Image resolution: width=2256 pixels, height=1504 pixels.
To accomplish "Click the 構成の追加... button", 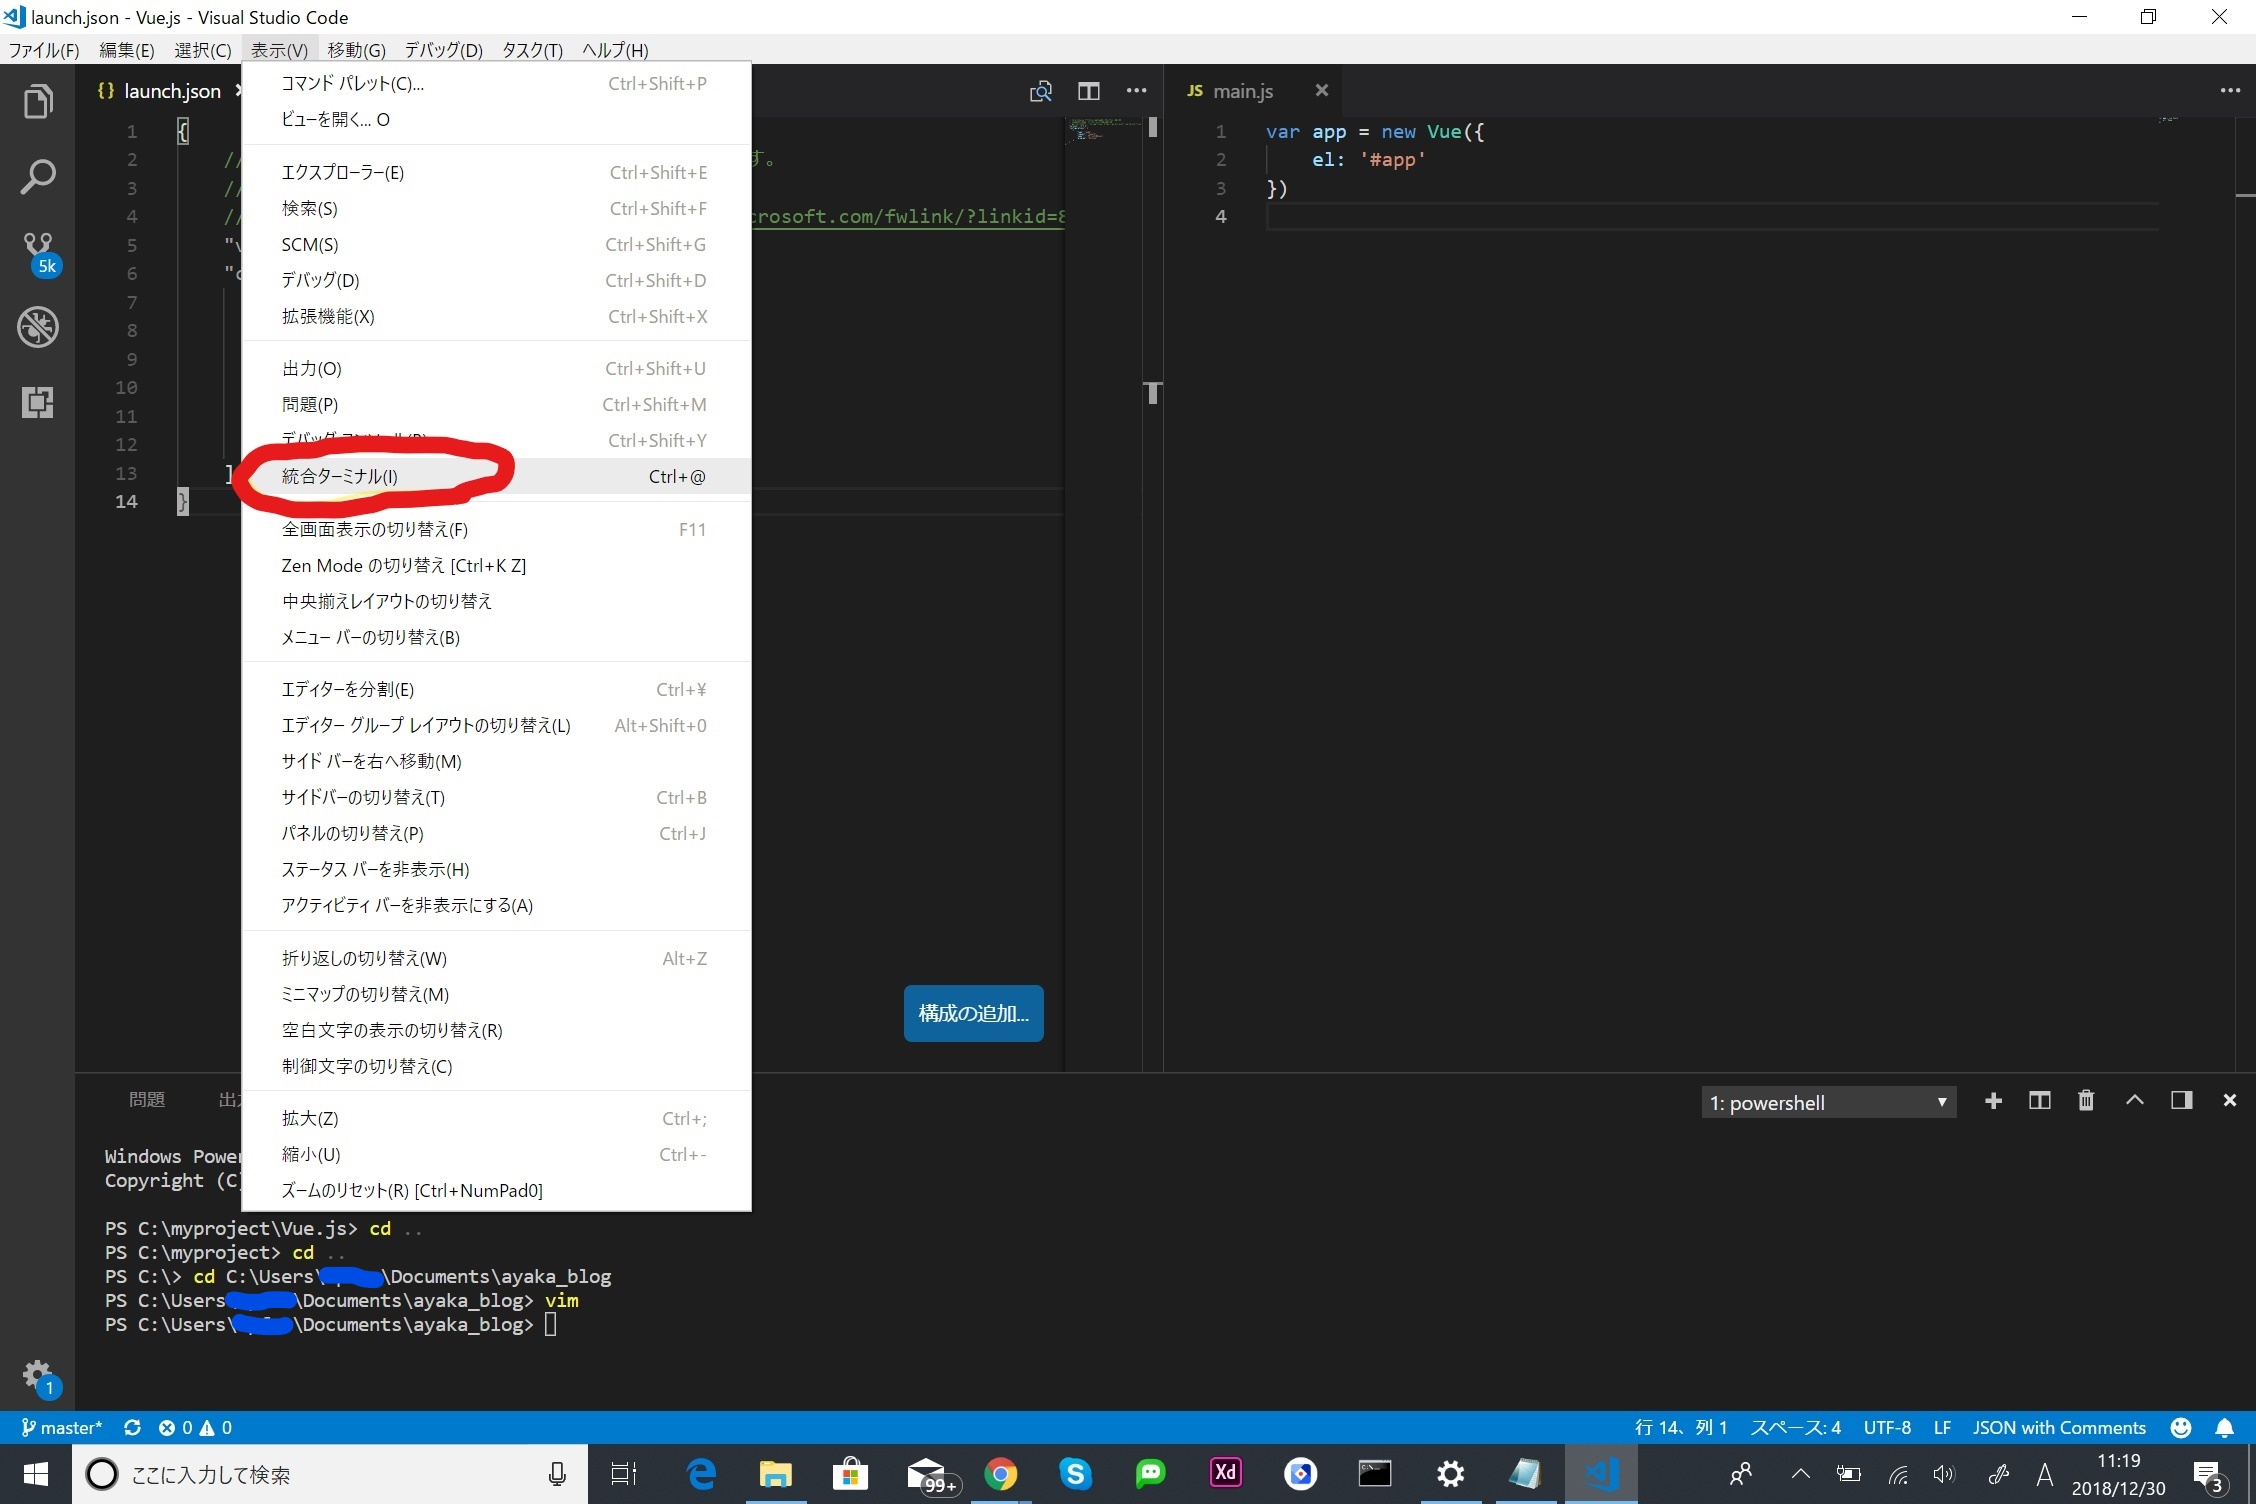I will (x=971, y=1013).
